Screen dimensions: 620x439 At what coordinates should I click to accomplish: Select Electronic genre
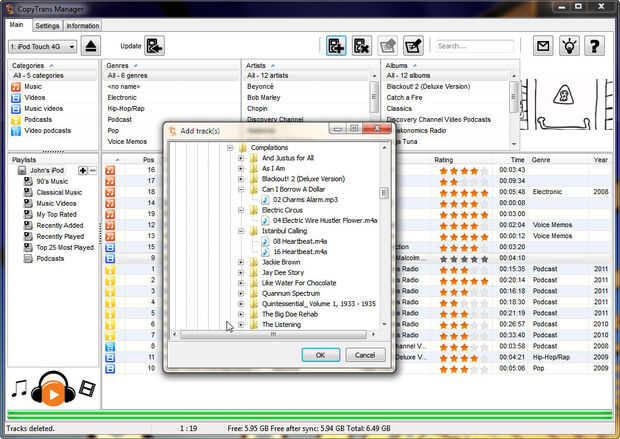(122, 97)
